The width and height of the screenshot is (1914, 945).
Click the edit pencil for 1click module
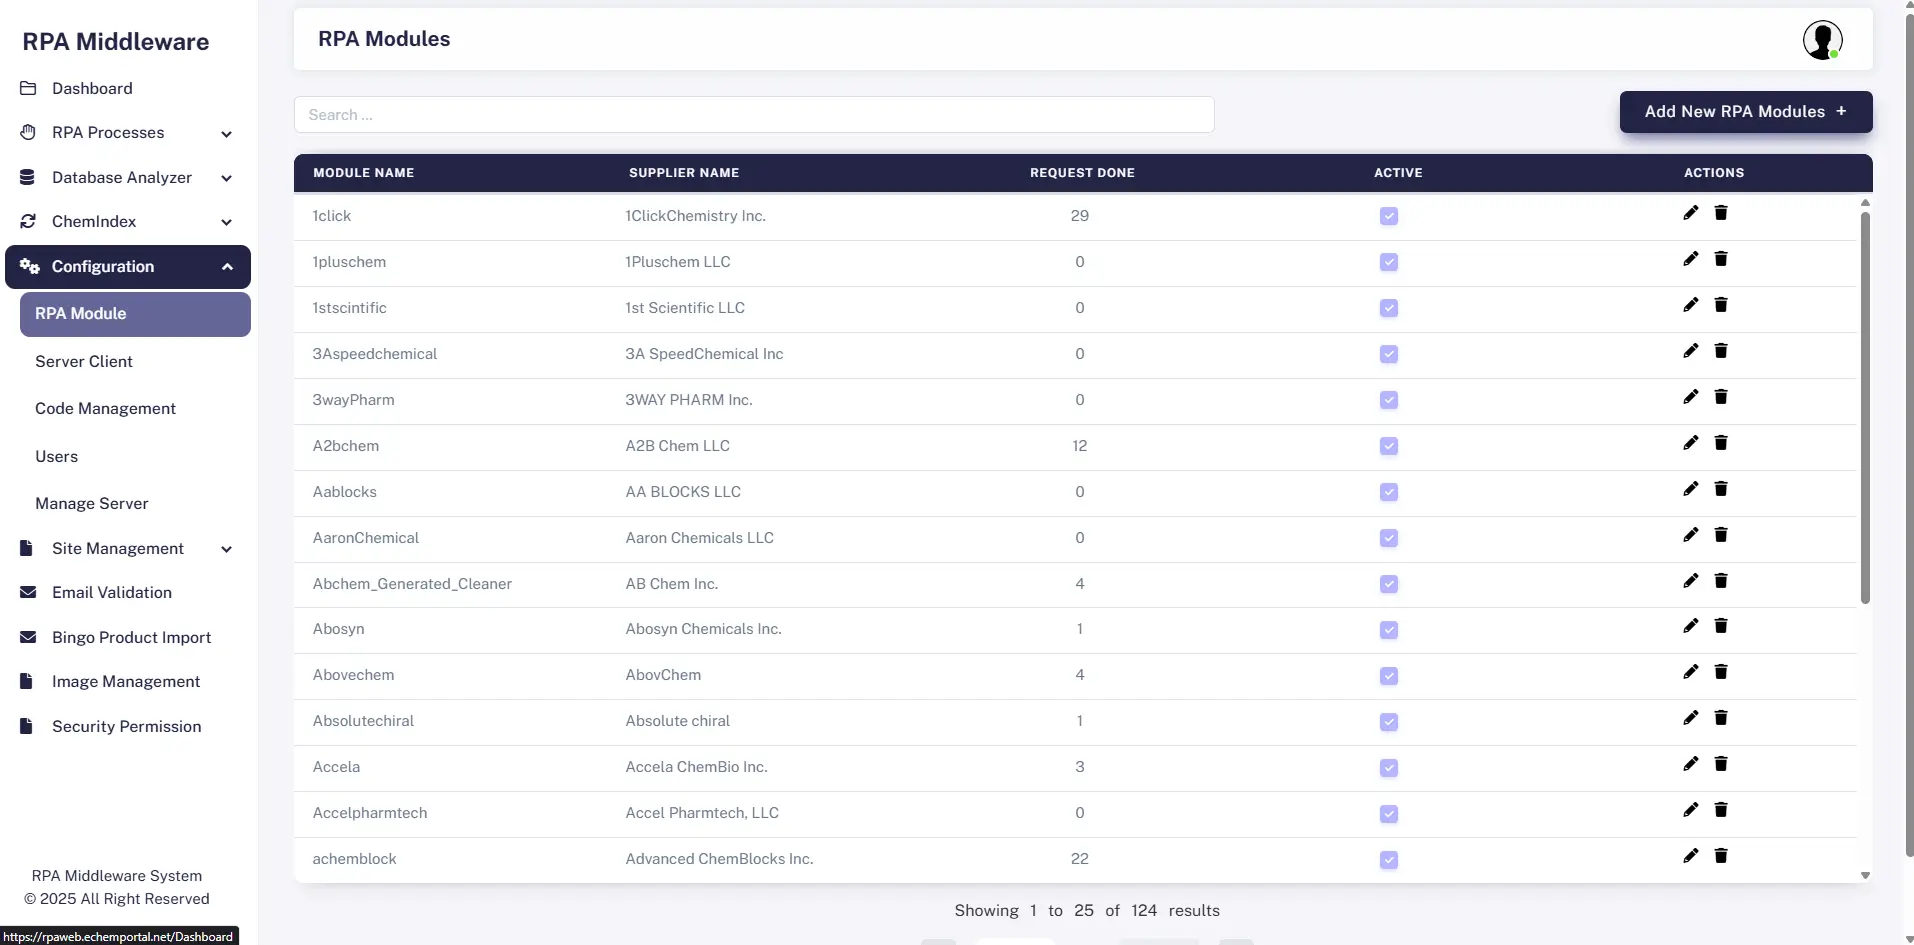[1690, 213]
